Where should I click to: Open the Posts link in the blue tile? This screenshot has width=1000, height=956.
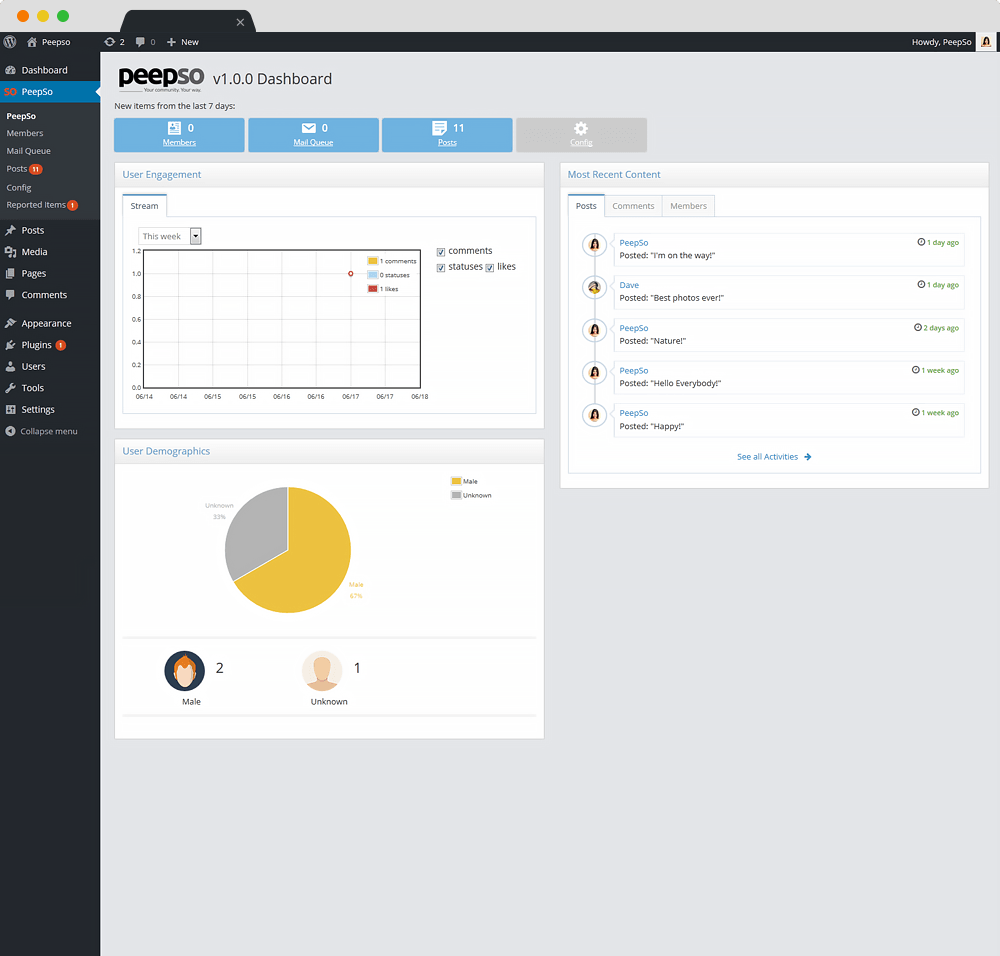point(447,142)
